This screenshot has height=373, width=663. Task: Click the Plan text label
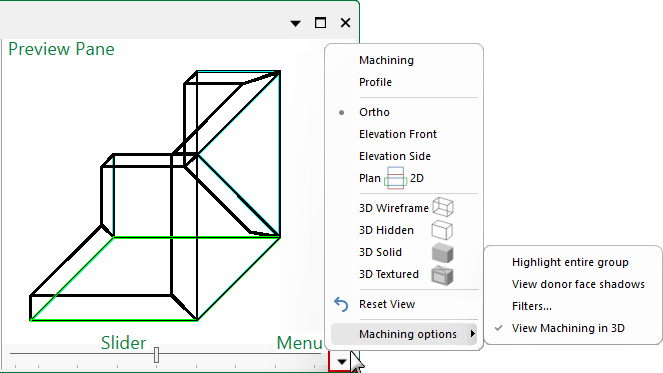pyautogui.click(x=370, y=178)
